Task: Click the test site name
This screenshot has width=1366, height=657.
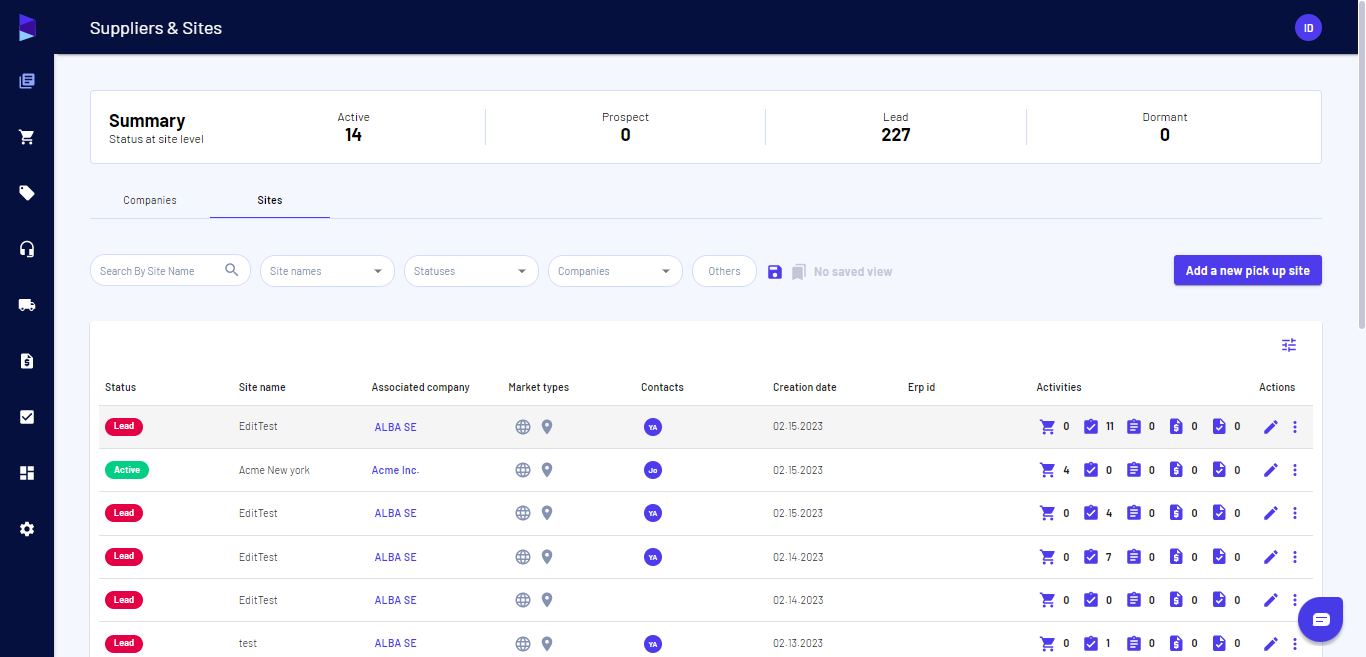Action: [248, 644]
